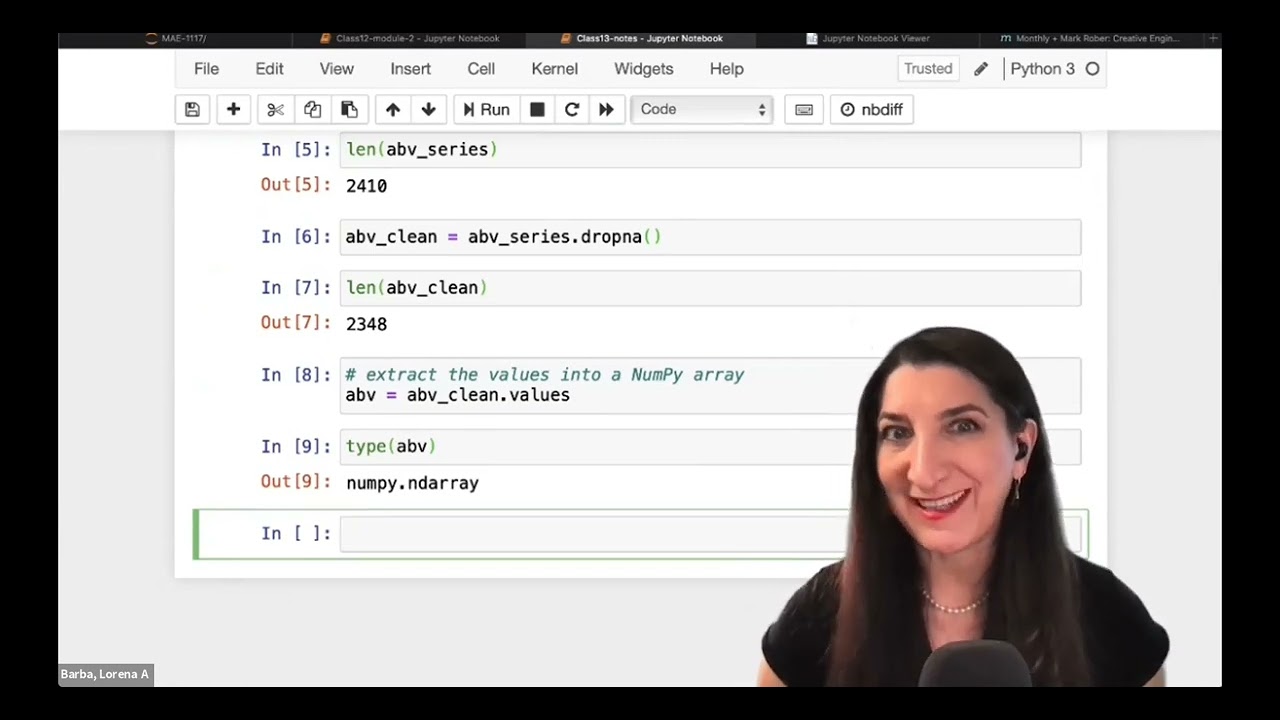Viewport: 1280px width, 720px height.
Task: Restart the kernel with the circular arrow icon
Action: 572,109
